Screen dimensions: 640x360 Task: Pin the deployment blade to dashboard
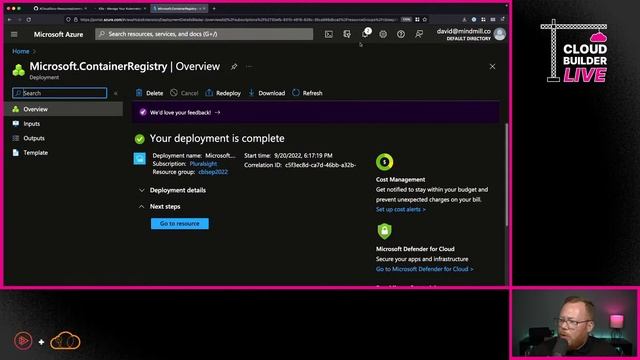coord(234,67)
